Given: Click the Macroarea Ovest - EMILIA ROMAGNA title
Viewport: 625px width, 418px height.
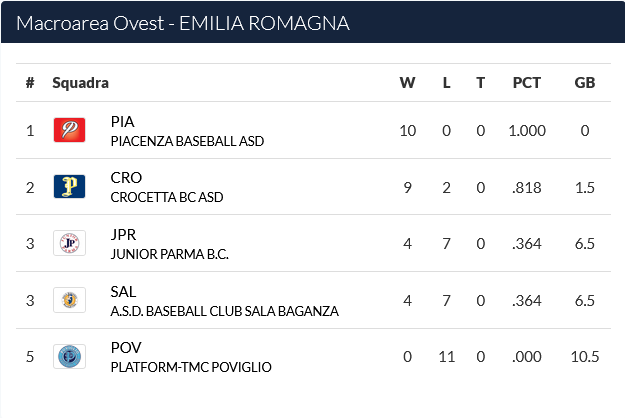Looking at the screenshot, I should (x=183, y=23).
